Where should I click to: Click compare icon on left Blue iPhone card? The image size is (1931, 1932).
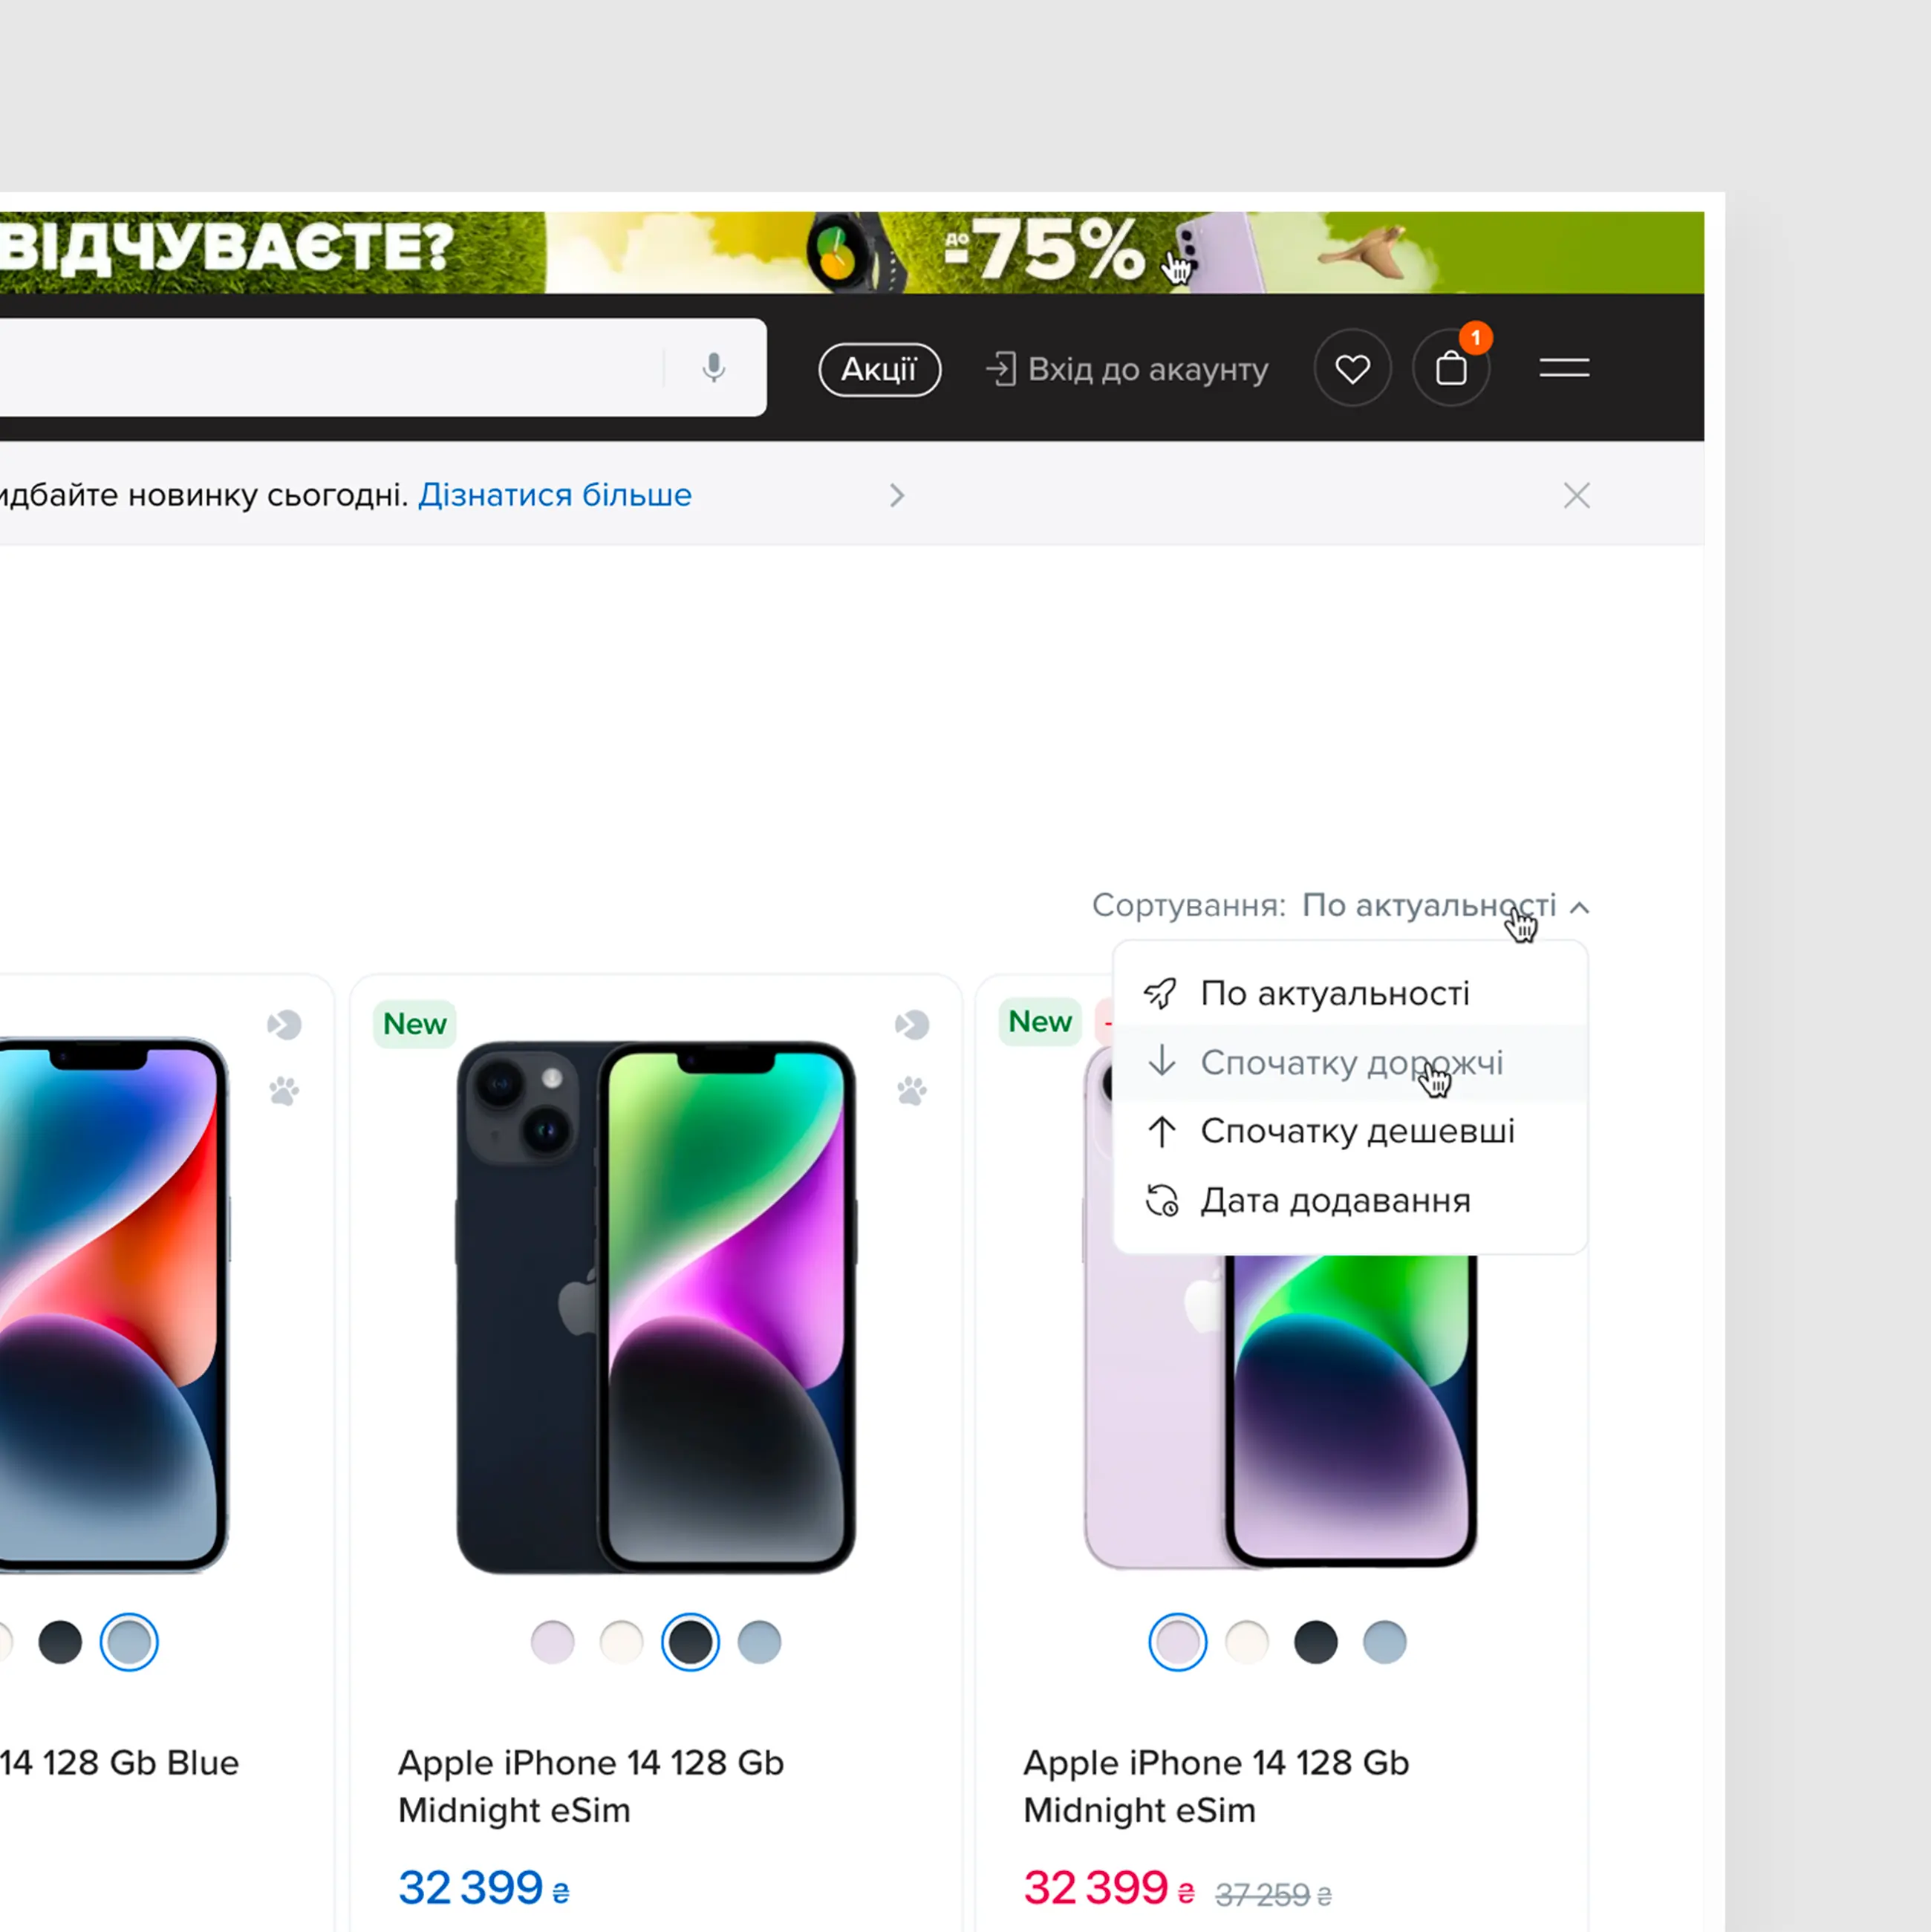[284, 1025]
